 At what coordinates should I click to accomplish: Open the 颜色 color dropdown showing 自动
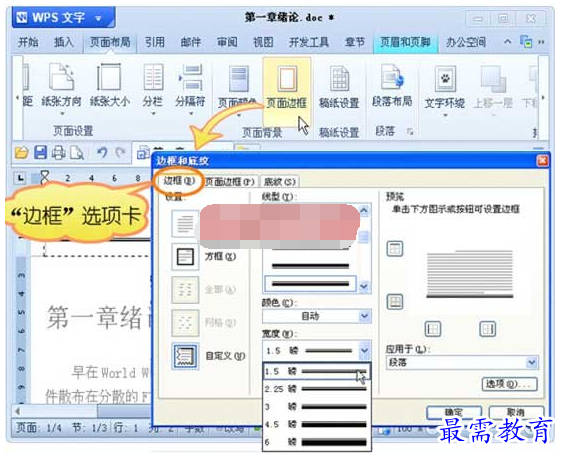[316, 316]
